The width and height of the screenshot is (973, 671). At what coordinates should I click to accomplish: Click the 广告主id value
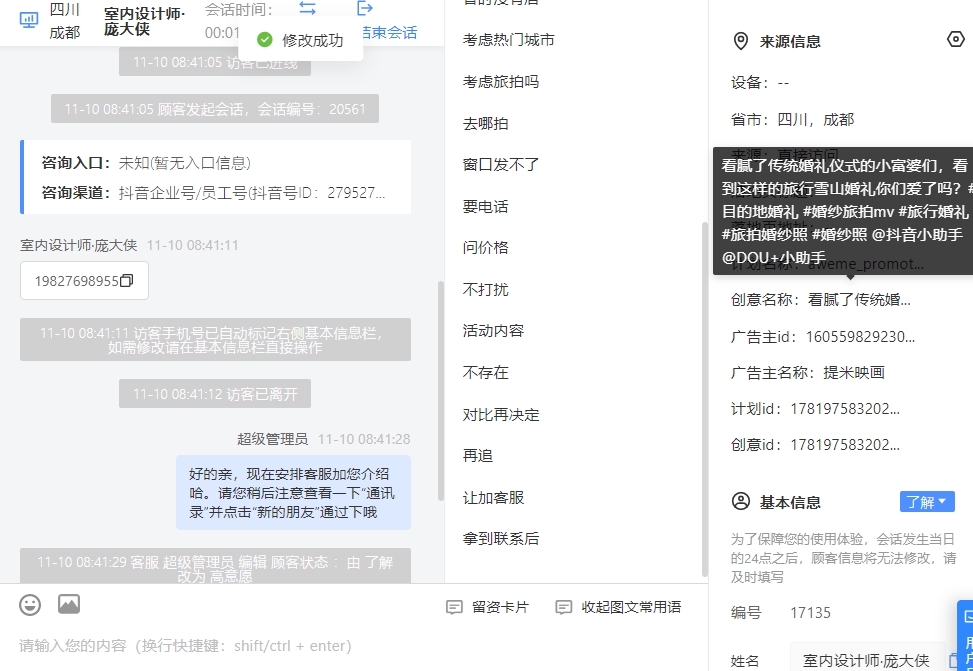(x=860, y=337)
